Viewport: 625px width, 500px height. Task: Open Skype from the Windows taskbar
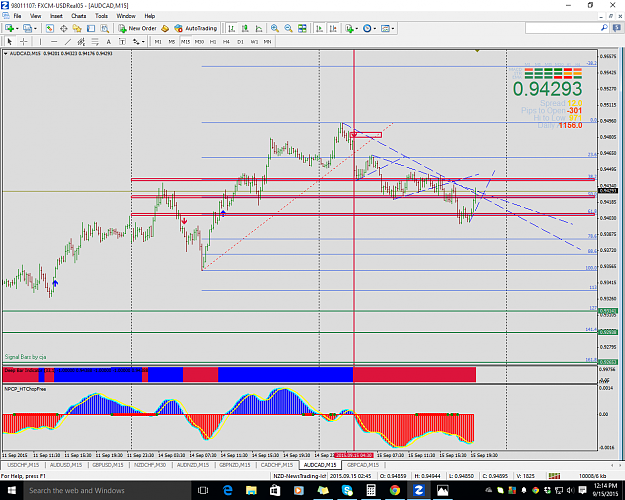[347, 490]
